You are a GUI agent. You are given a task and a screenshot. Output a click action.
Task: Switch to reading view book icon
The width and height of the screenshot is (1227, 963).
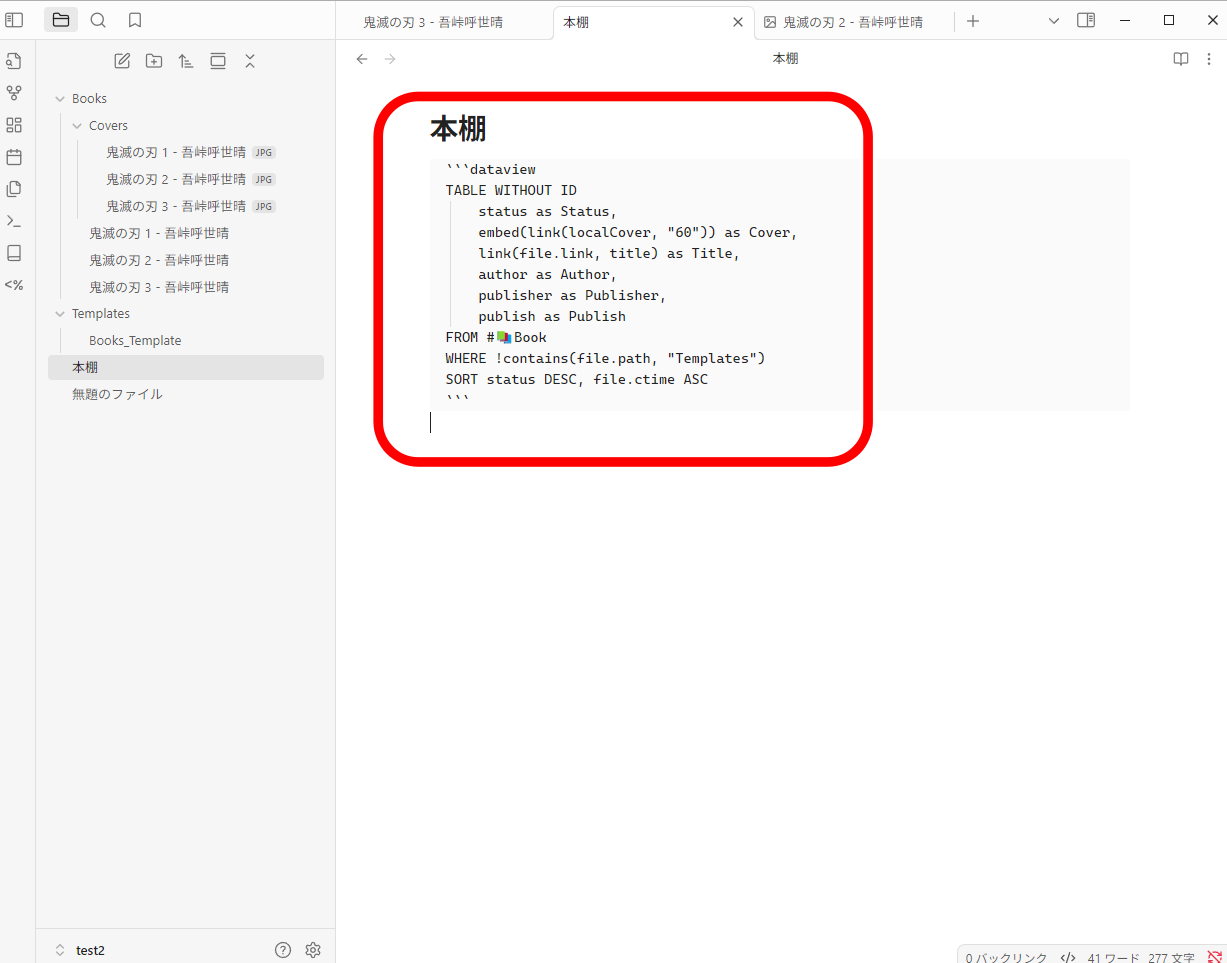point(1181,59)
